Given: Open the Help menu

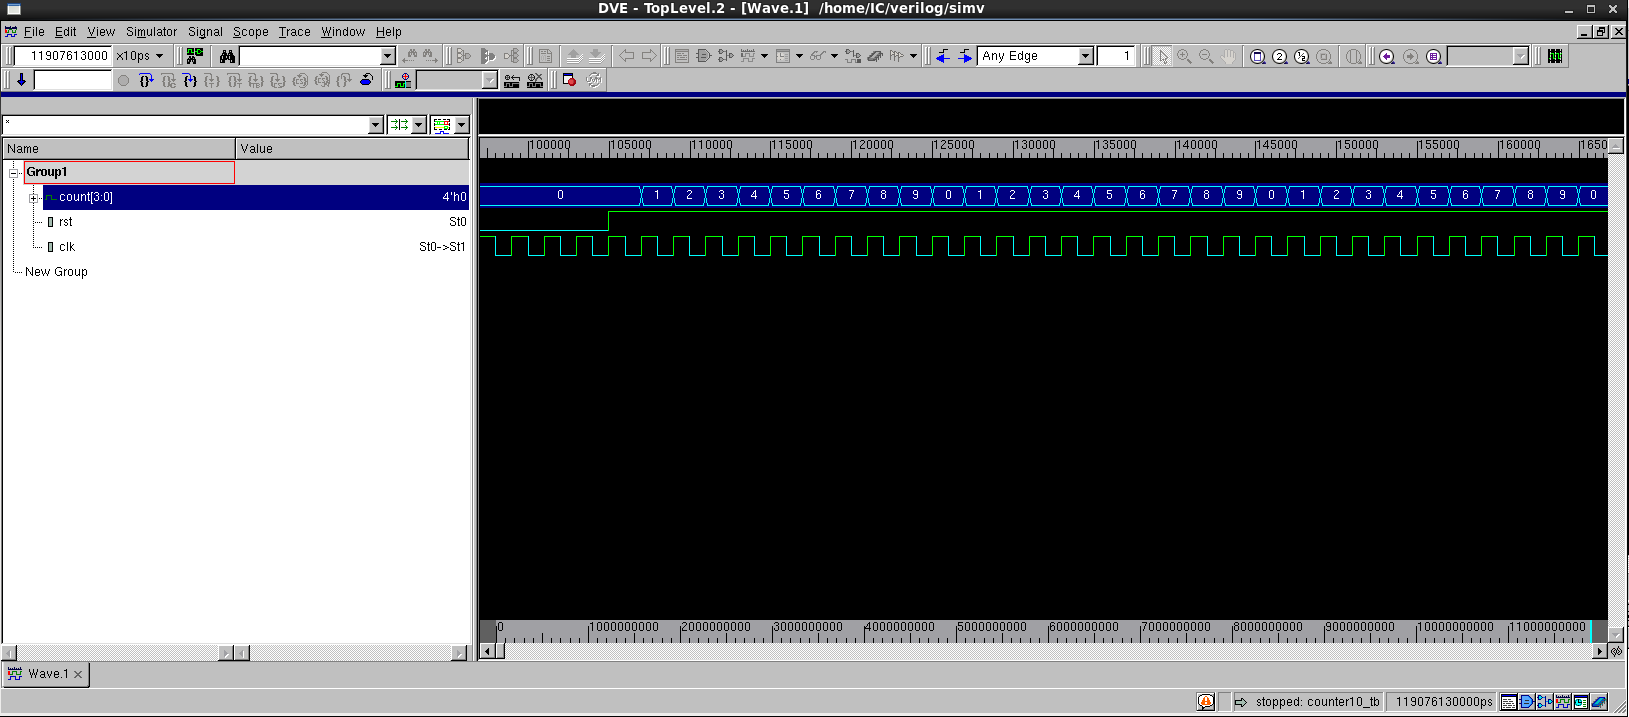Looking at the screenshot, I should [x=389, y=32].
